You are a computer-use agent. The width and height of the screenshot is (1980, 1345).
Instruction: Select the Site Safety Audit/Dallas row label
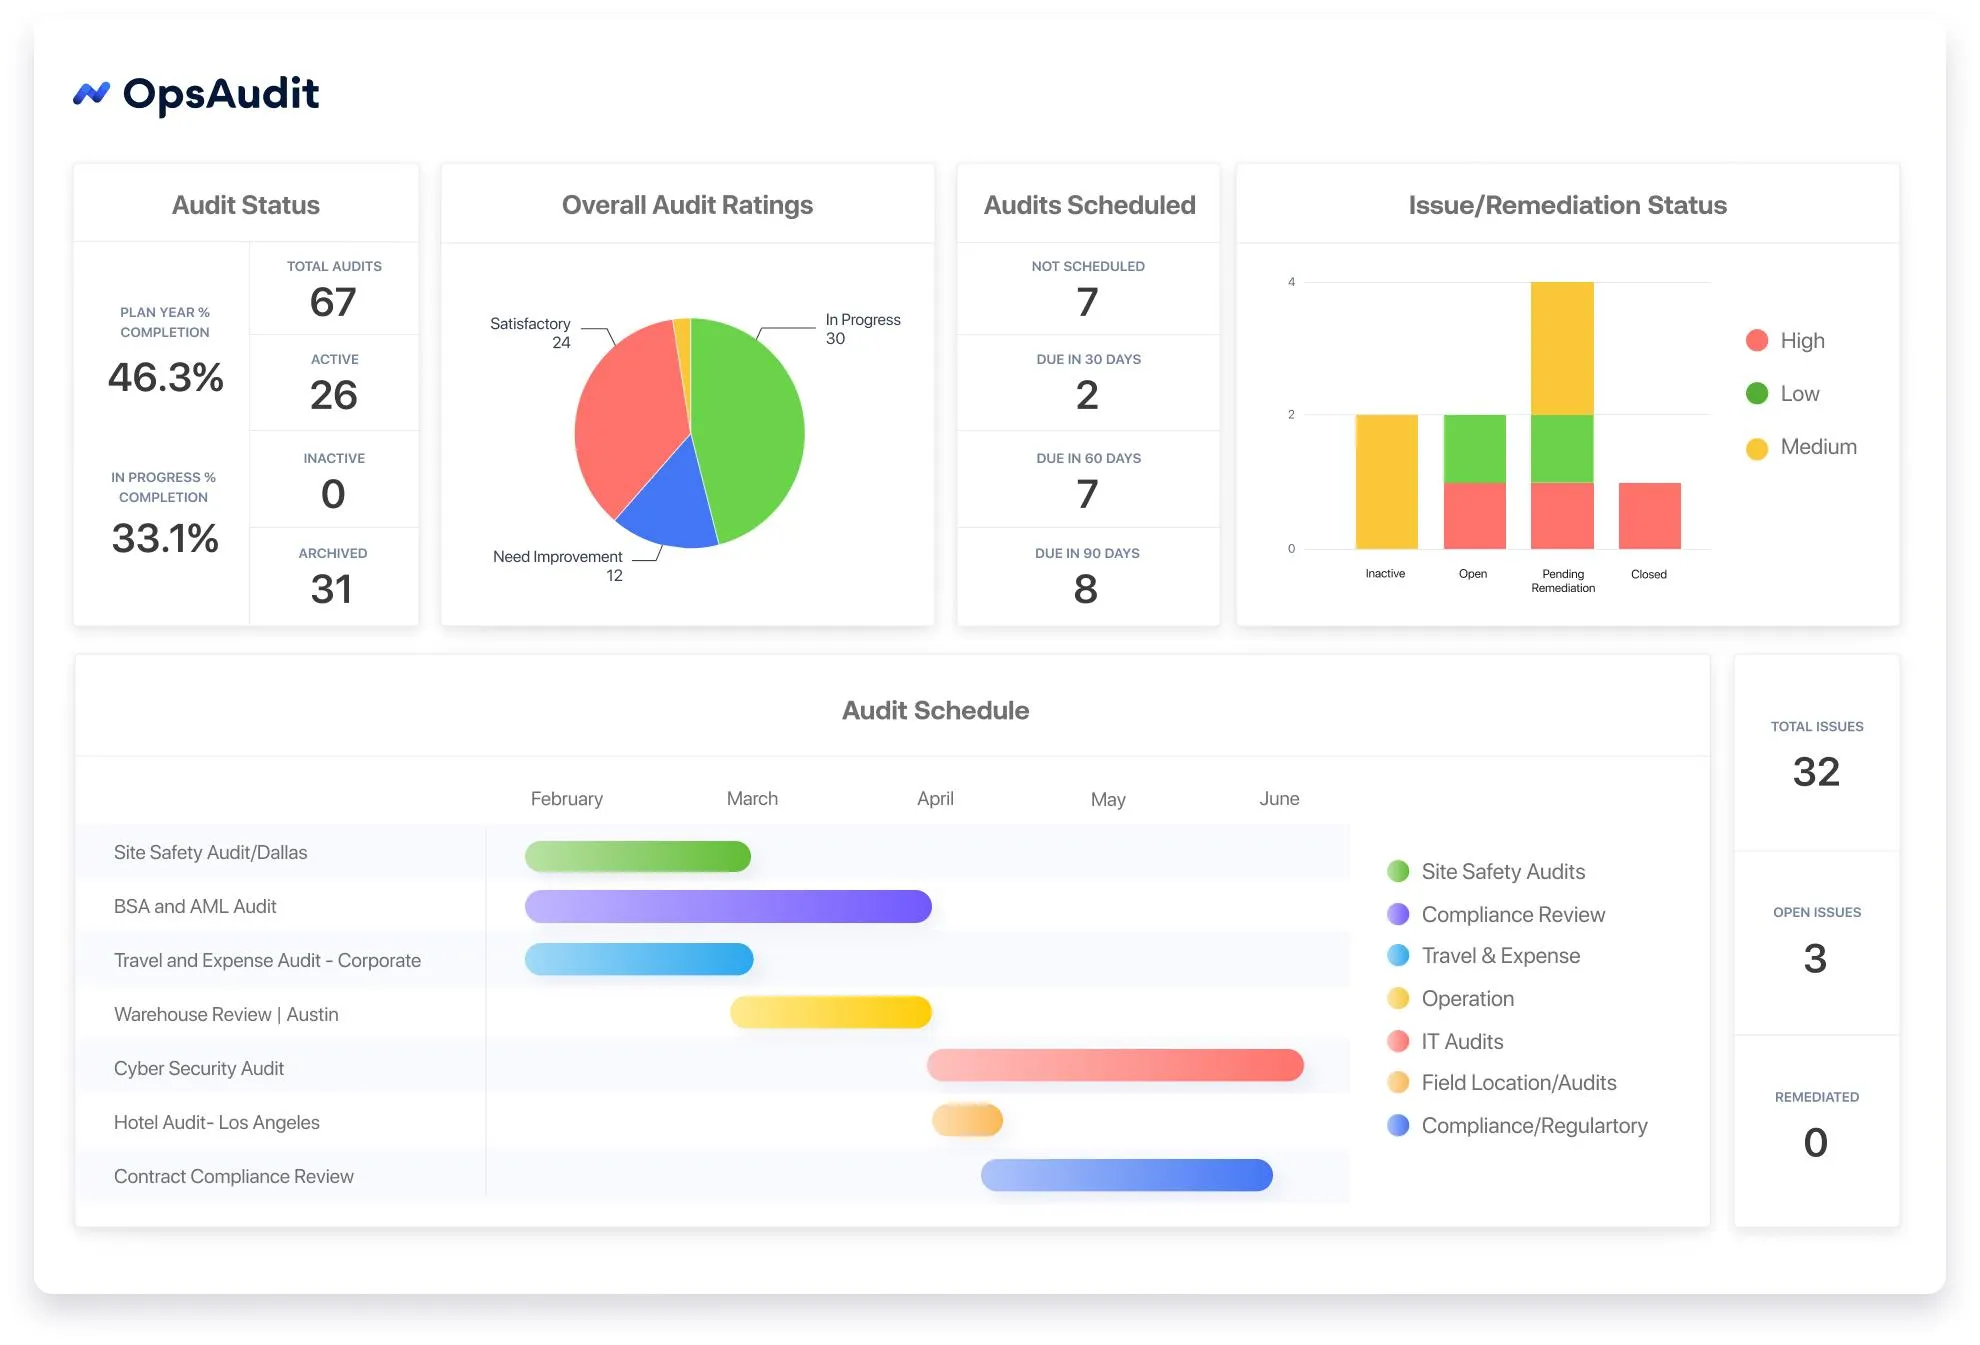click(210, 852)
